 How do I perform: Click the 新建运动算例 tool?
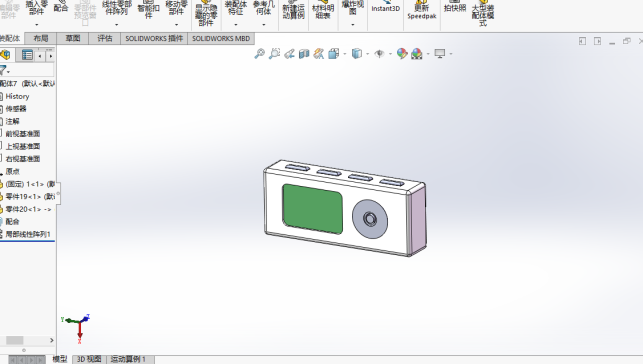point(293,11)
